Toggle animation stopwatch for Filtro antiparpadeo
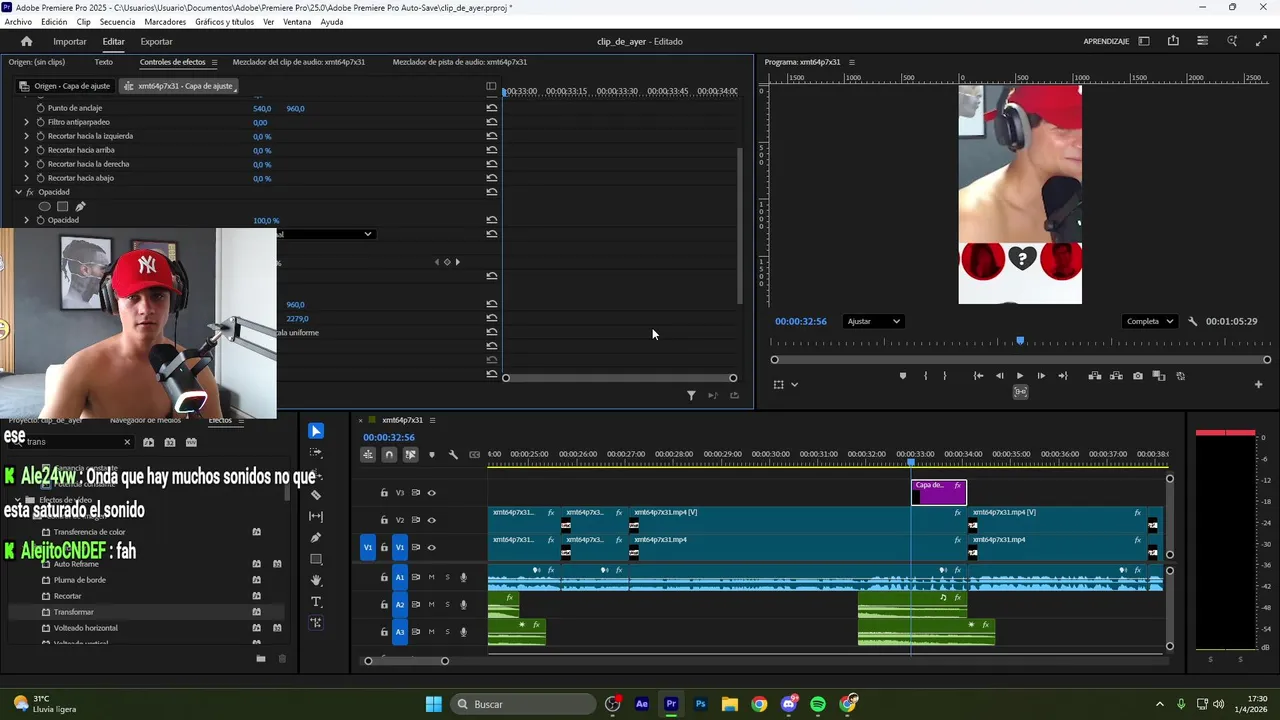The height and width of the screenshot is (720, 1280). [x=41, y=122]
